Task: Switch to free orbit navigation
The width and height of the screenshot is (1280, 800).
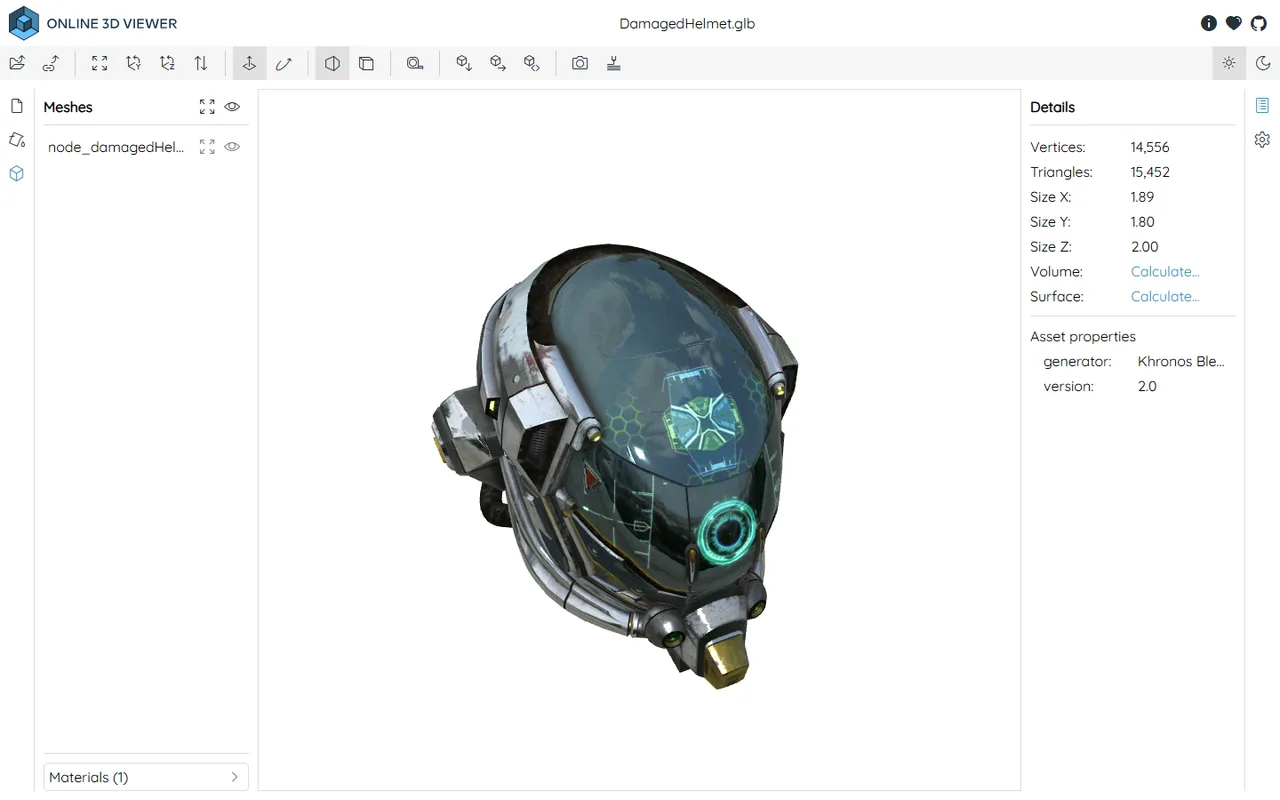Action: (284, 63)
